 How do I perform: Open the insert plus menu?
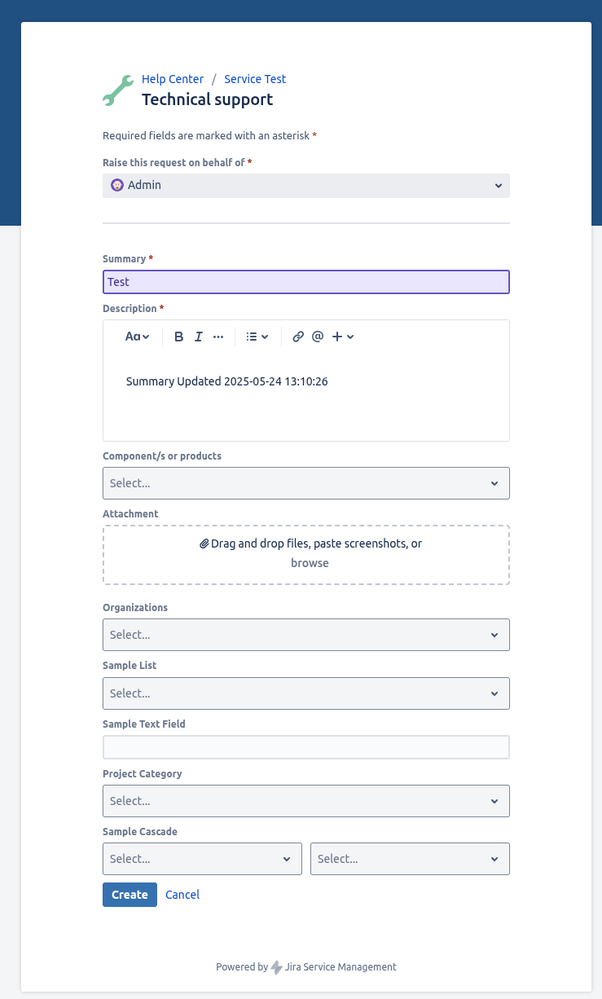[x=343, y=336]
